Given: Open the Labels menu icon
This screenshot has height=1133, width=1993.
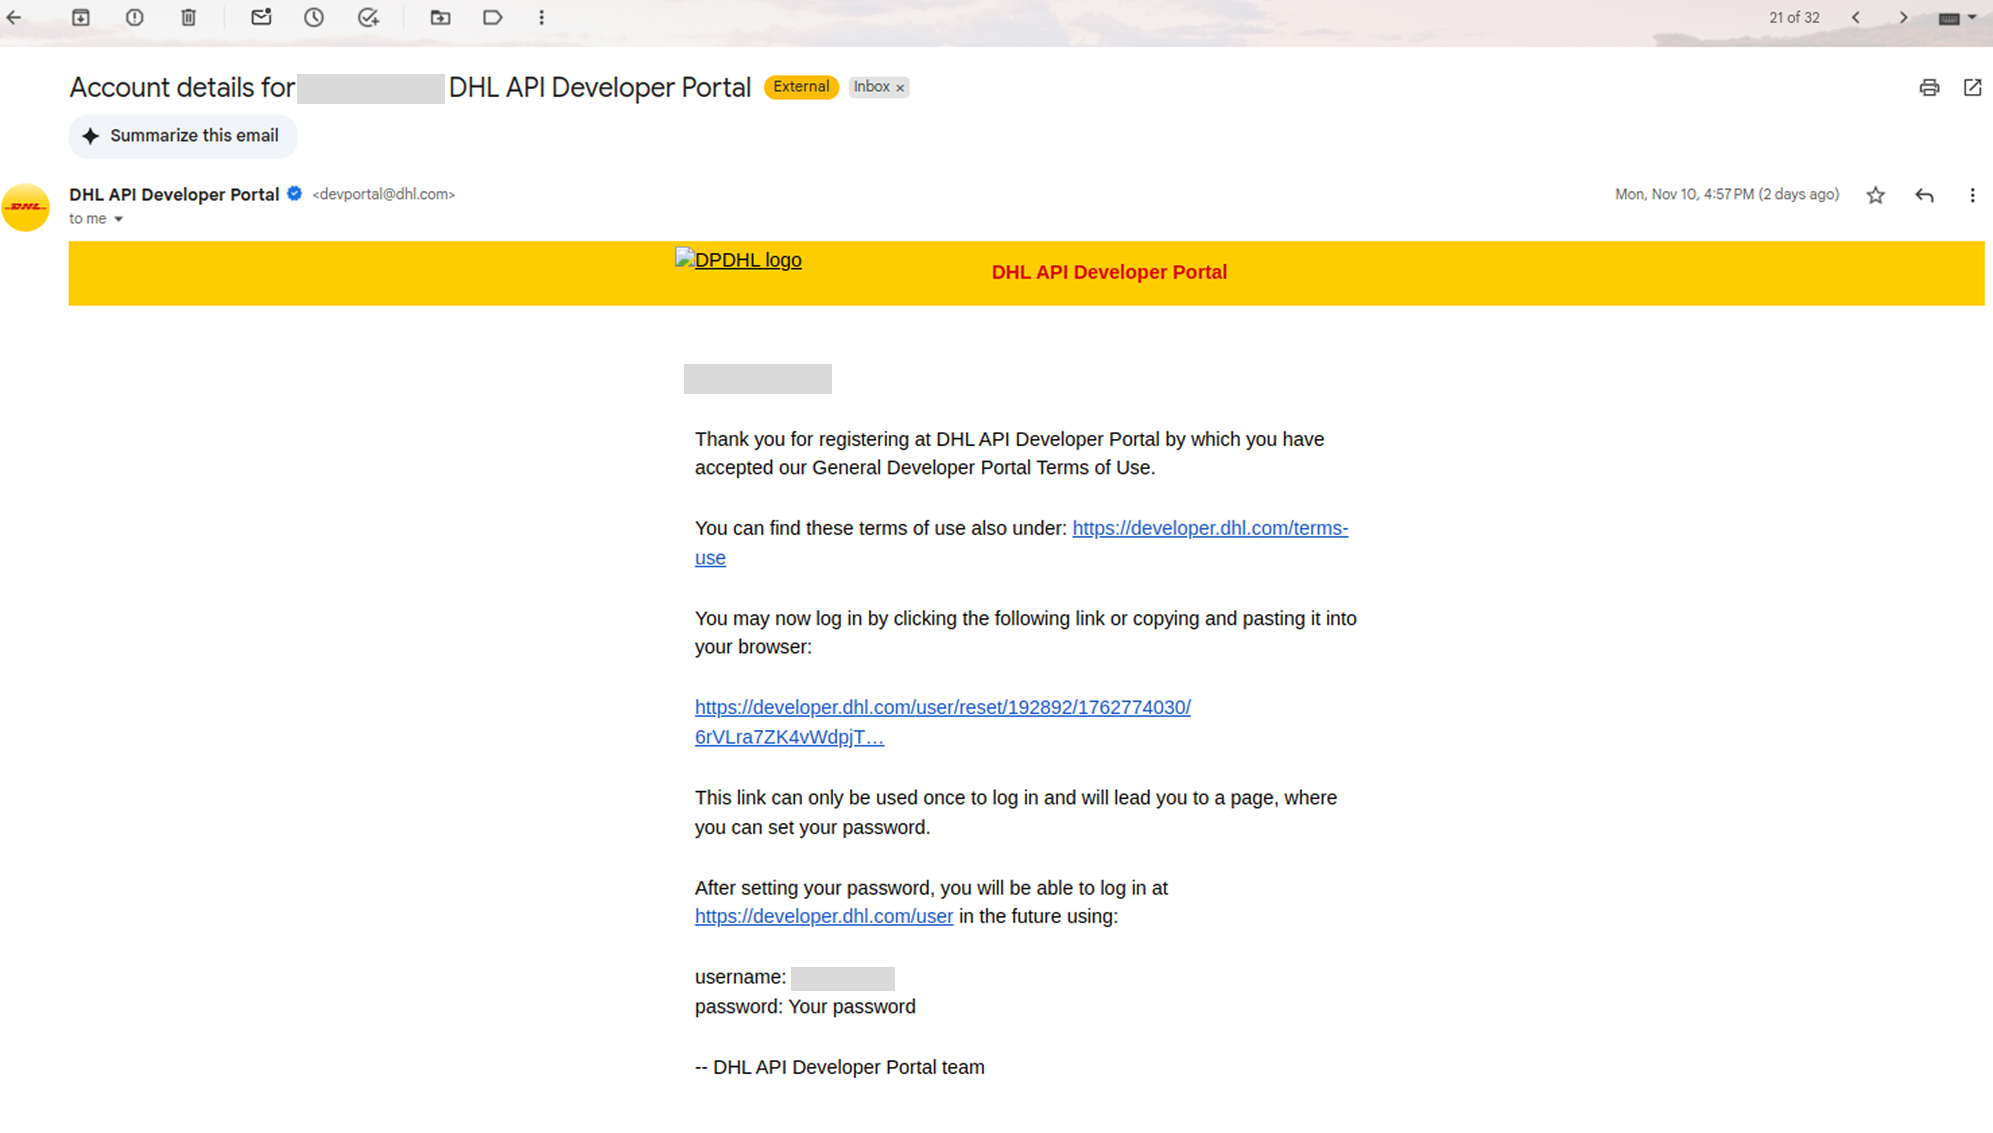Looking at the screenshot, I should point(492,17).
